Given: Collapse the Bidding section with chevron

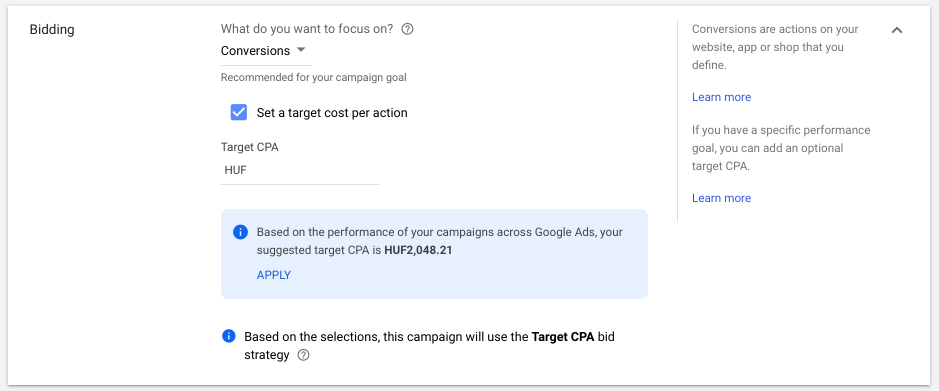Looking at the screenshot, I should (x=896, y=30).
